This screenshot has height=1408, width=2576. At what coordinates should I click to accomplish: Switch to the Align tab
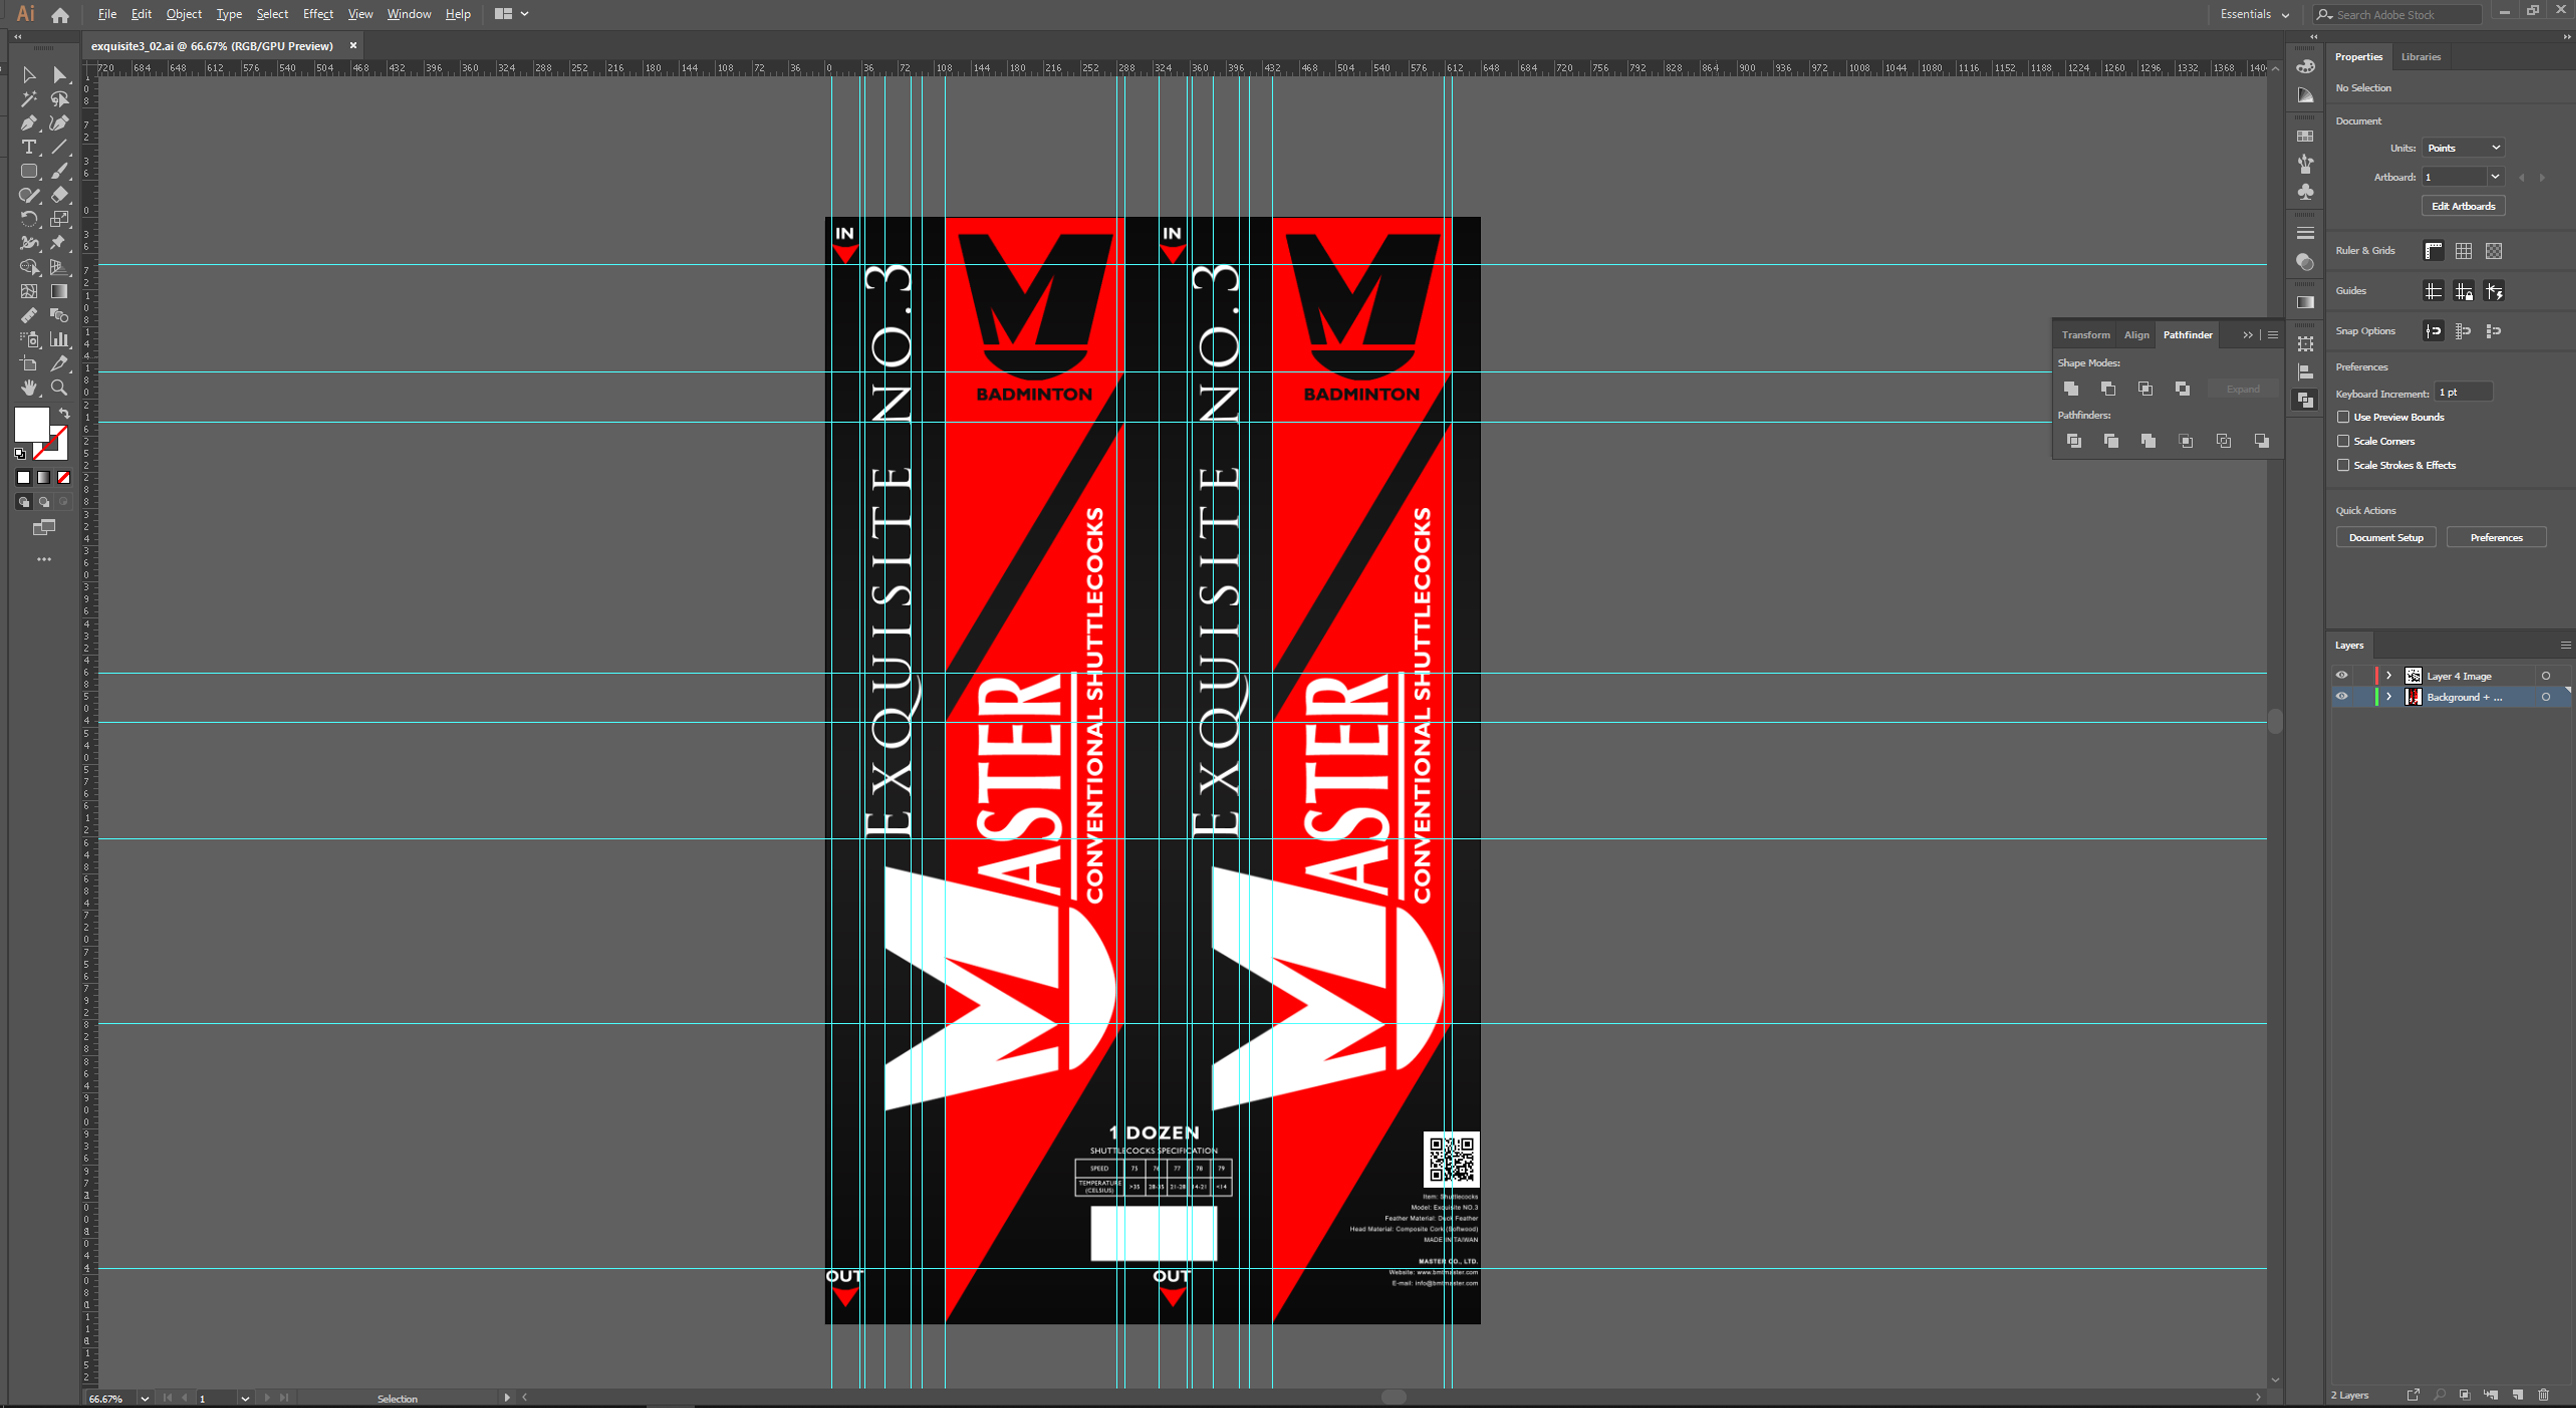[2136, 335]
